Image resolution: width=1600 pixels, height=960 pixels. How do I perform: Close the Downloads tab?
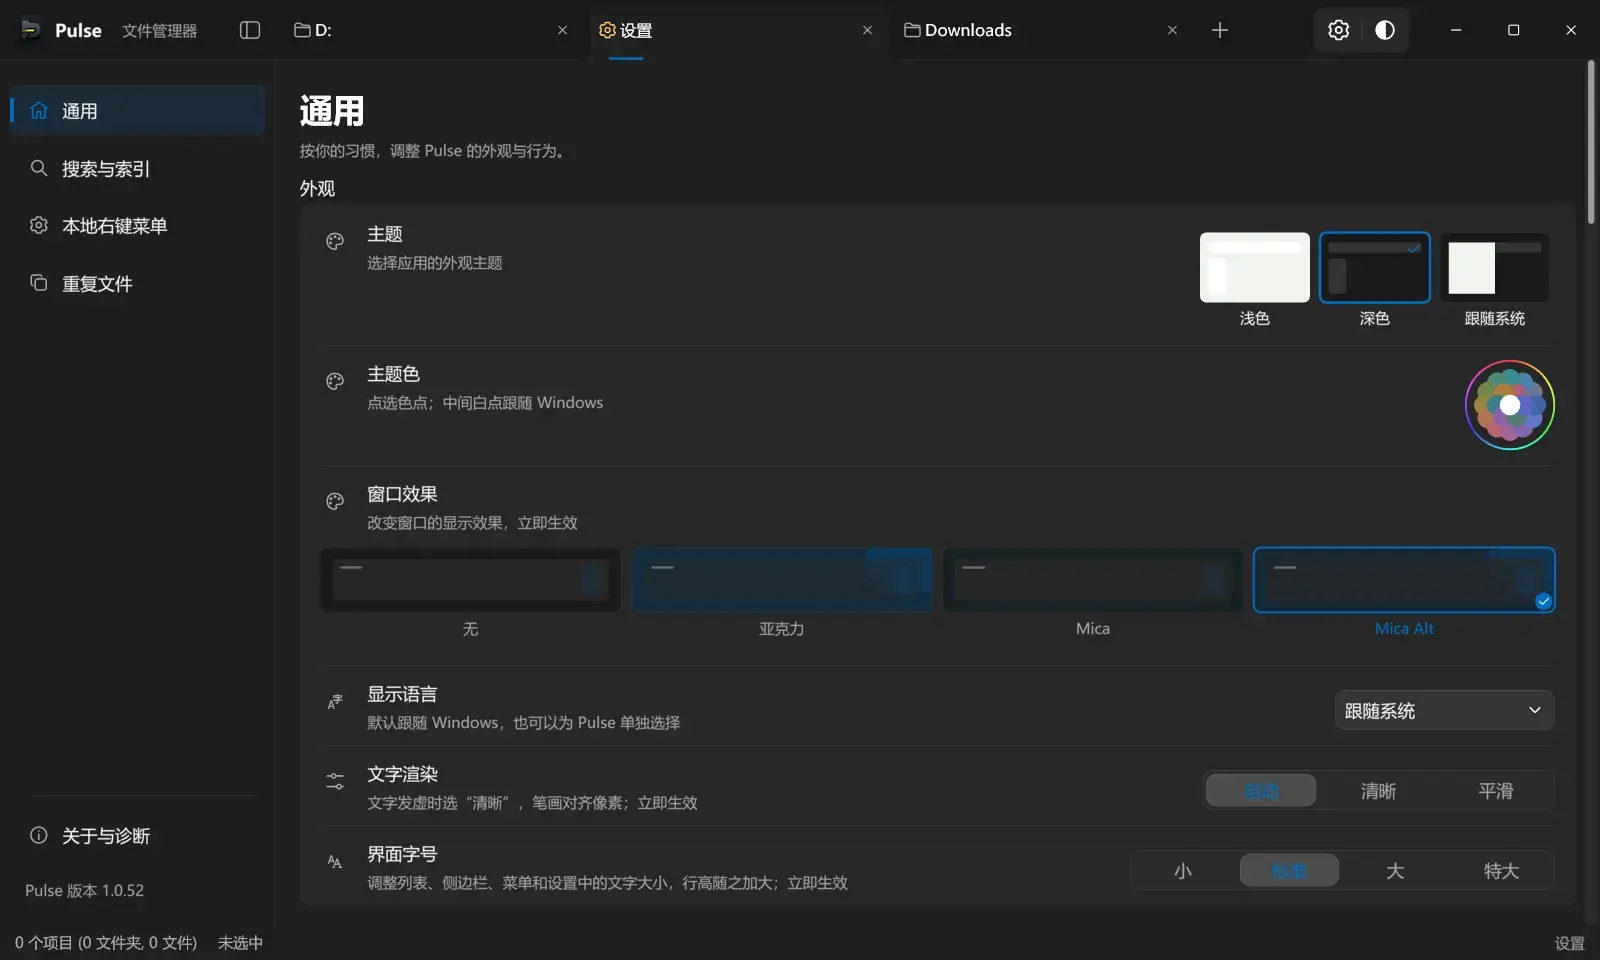1172,30
